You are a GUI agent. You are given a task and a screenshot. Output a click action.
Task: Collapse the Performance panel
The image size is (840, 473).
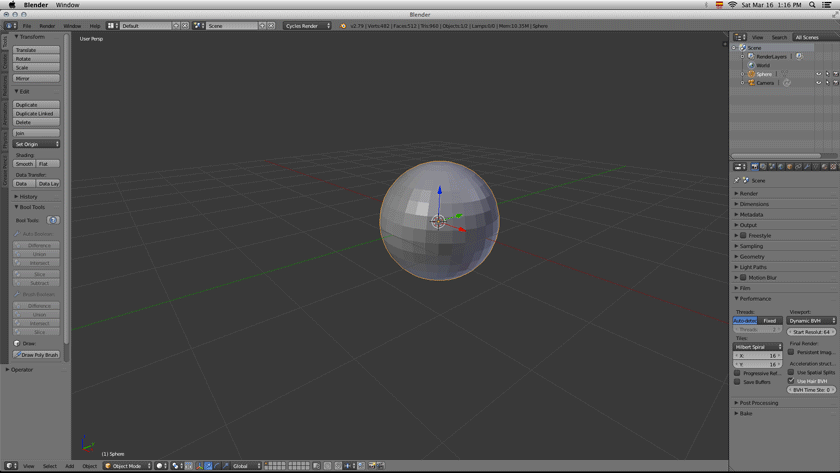tap(755, 298)
